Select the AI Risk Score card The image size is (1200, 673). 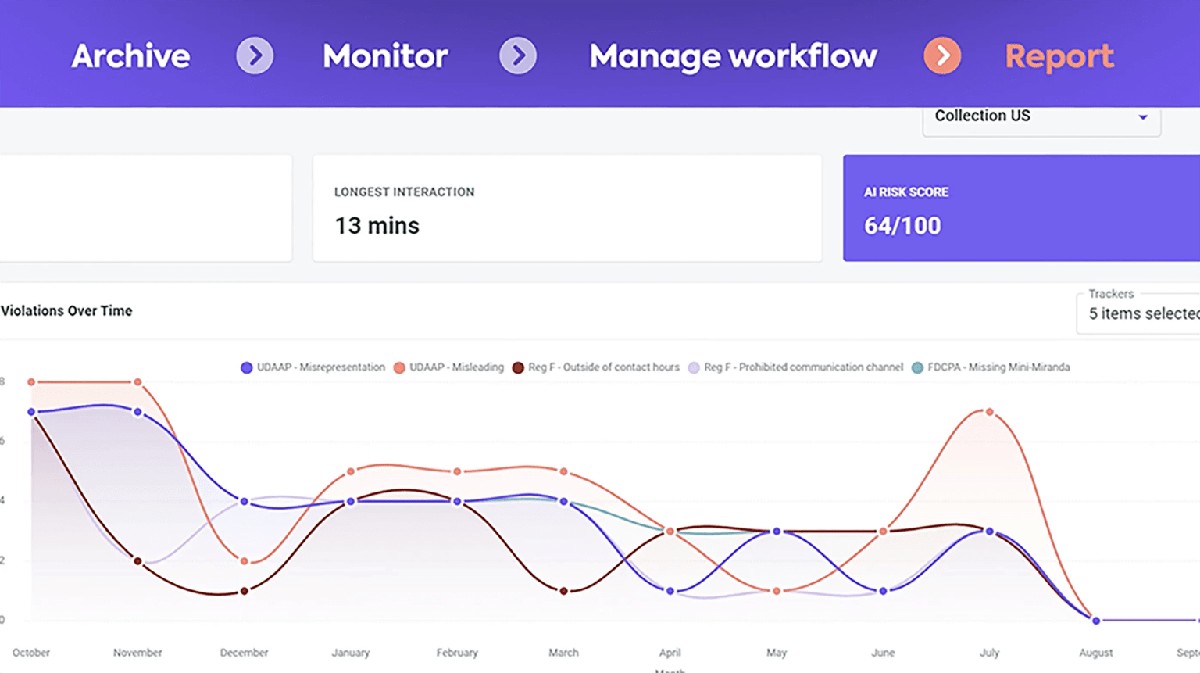[1021, 208]
